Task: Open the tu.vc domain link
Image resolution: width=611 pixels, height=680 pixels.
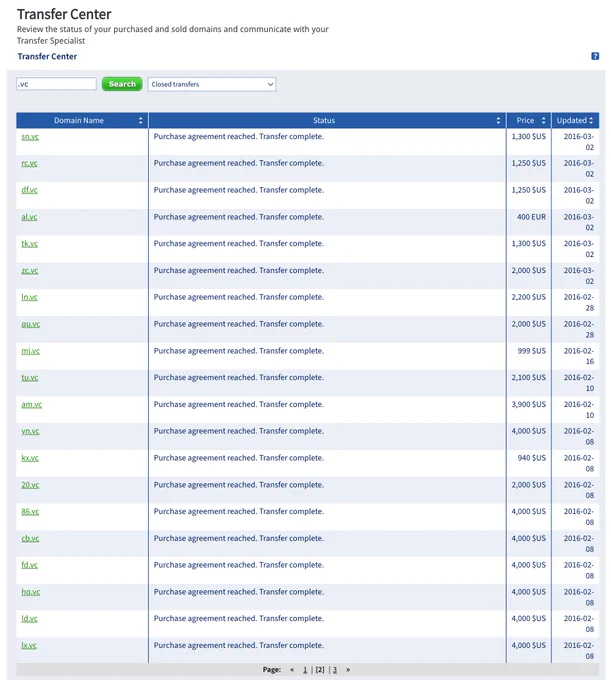Action: point(29,378)
